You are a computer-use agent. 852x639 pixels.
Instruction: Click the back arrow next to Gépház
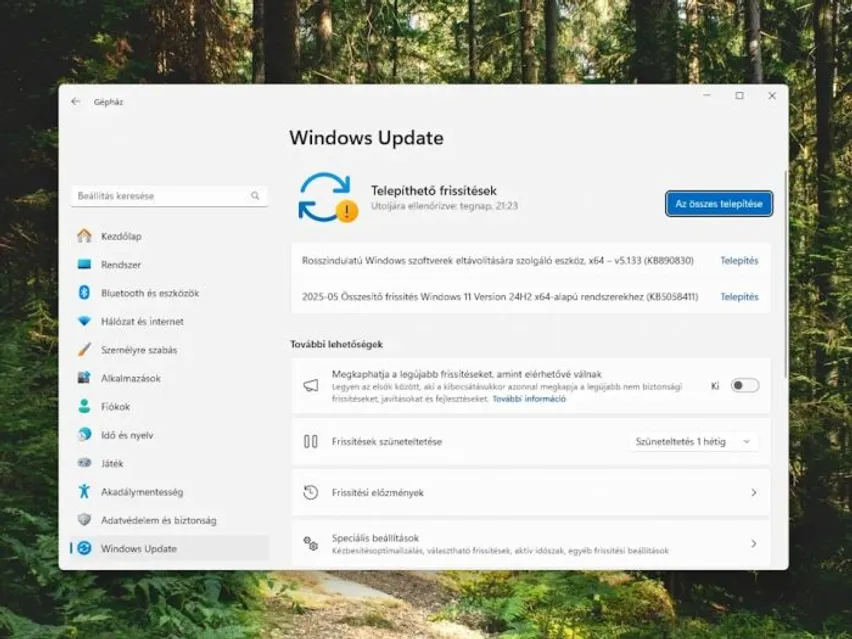[76, 102]
